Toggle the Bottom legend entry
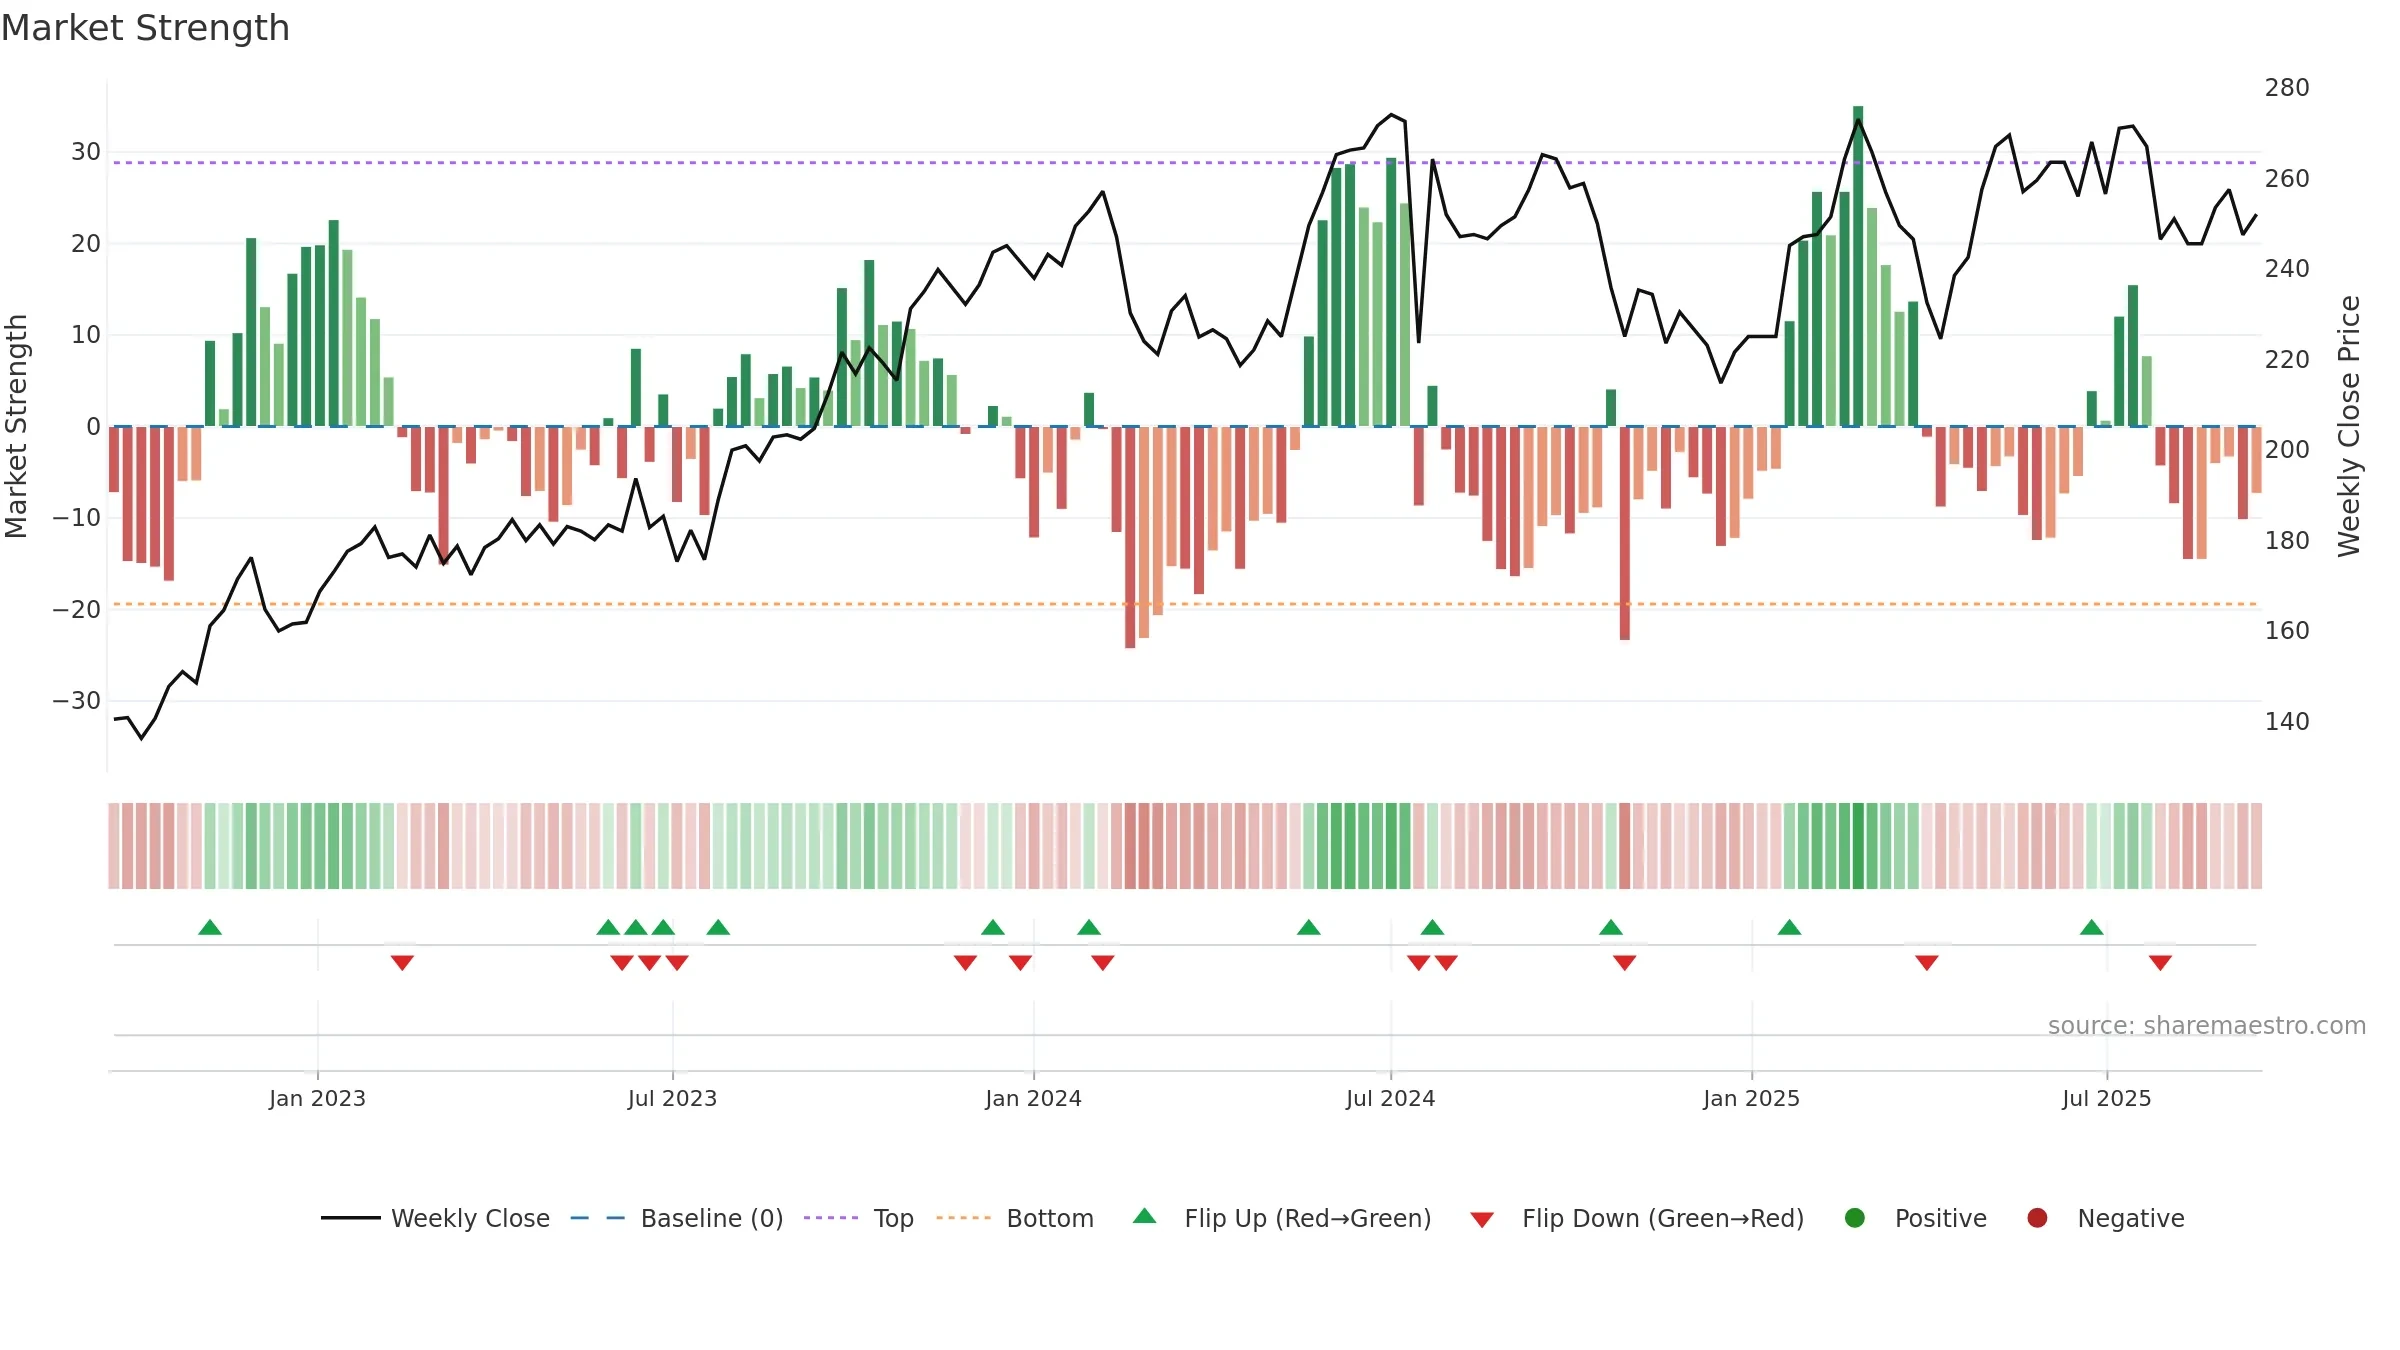The image size is (2400, 1350). [1015, 1218]
